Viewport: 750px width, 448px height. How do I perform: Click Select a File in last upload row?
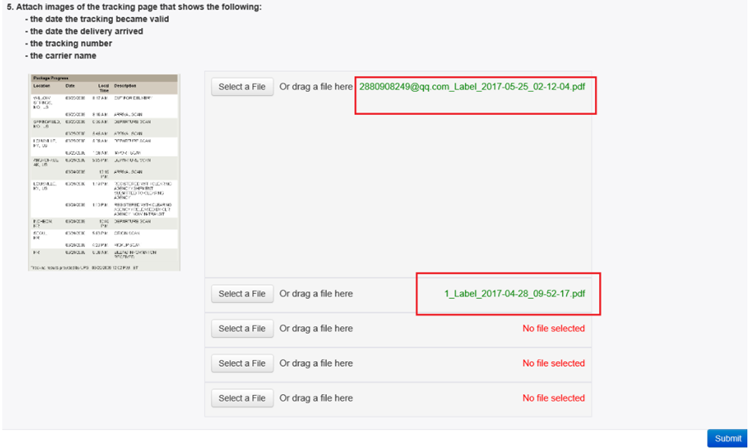[242, 398]
